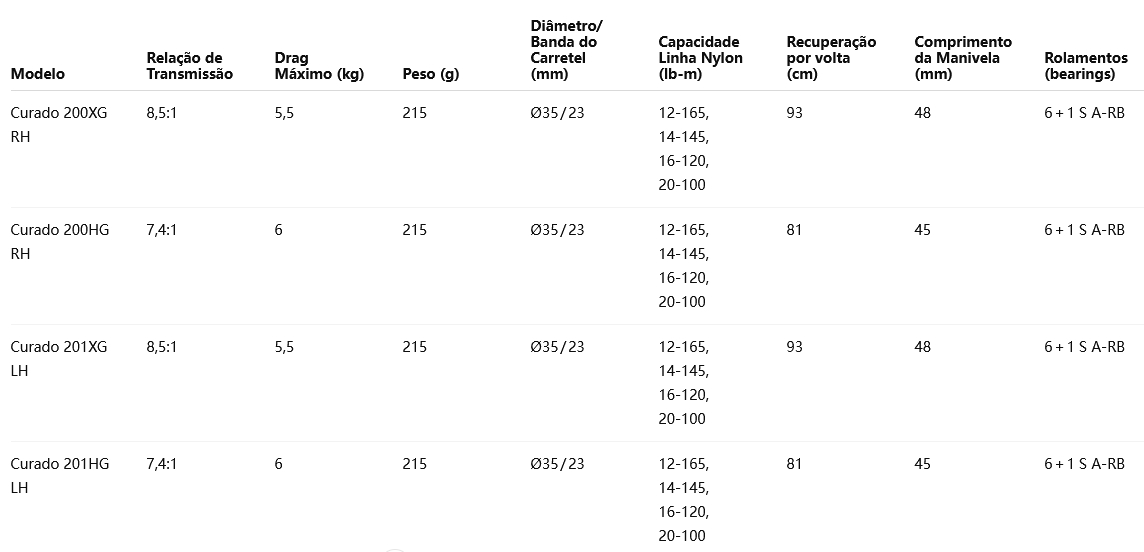
Task: Click the 7,4:1 ratio for Curado 201HG LH
Action: pos(161,464)
